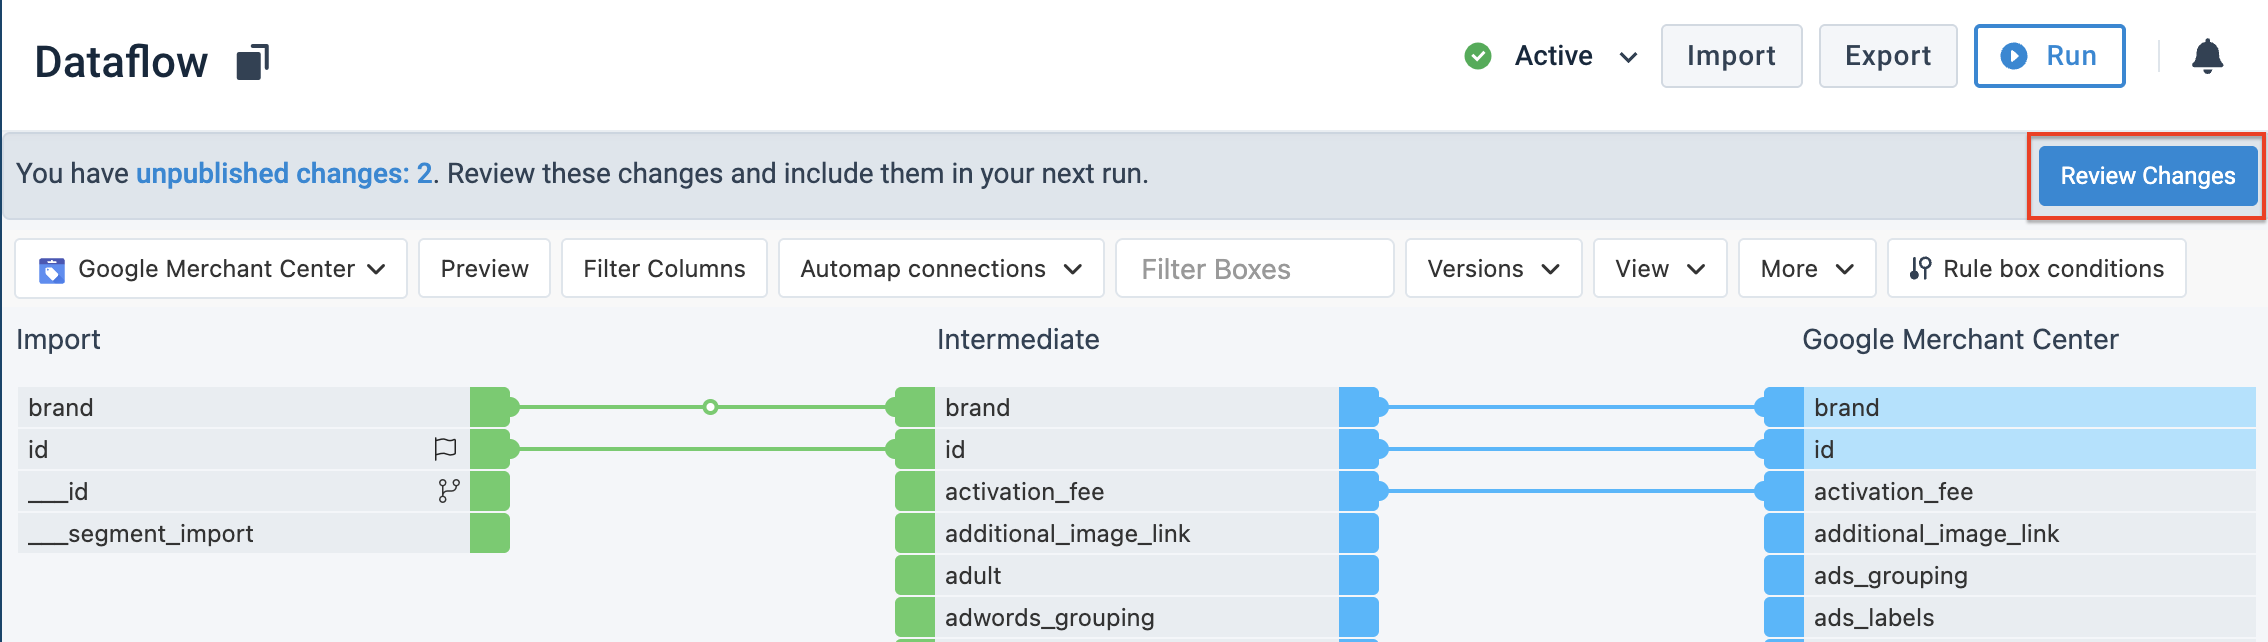Screen dimensions: 2268x642
Task: Click the Review Changes button
Action: coord(2148,176)
